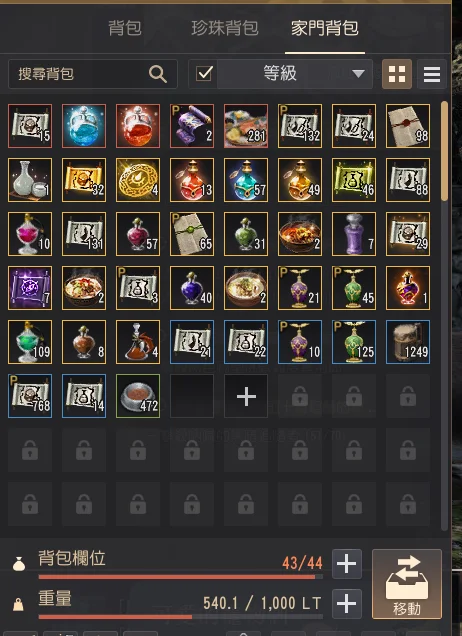Screen dimensions: 462x636
Task: Click the gold coin item with 4
Action: coord(138,180)
